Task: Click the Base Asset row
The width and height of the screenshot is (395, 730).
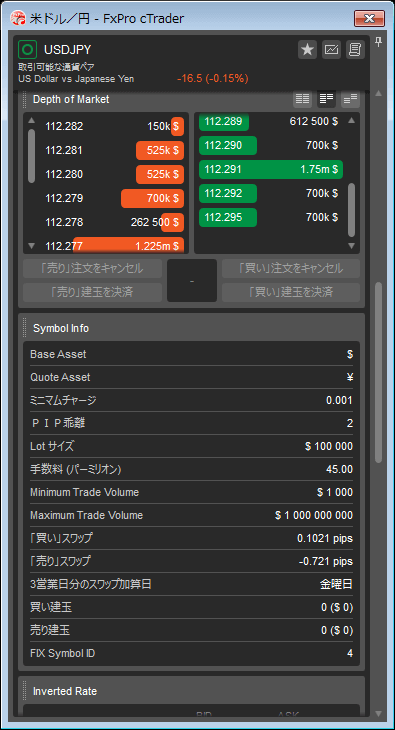Action: 191,354
